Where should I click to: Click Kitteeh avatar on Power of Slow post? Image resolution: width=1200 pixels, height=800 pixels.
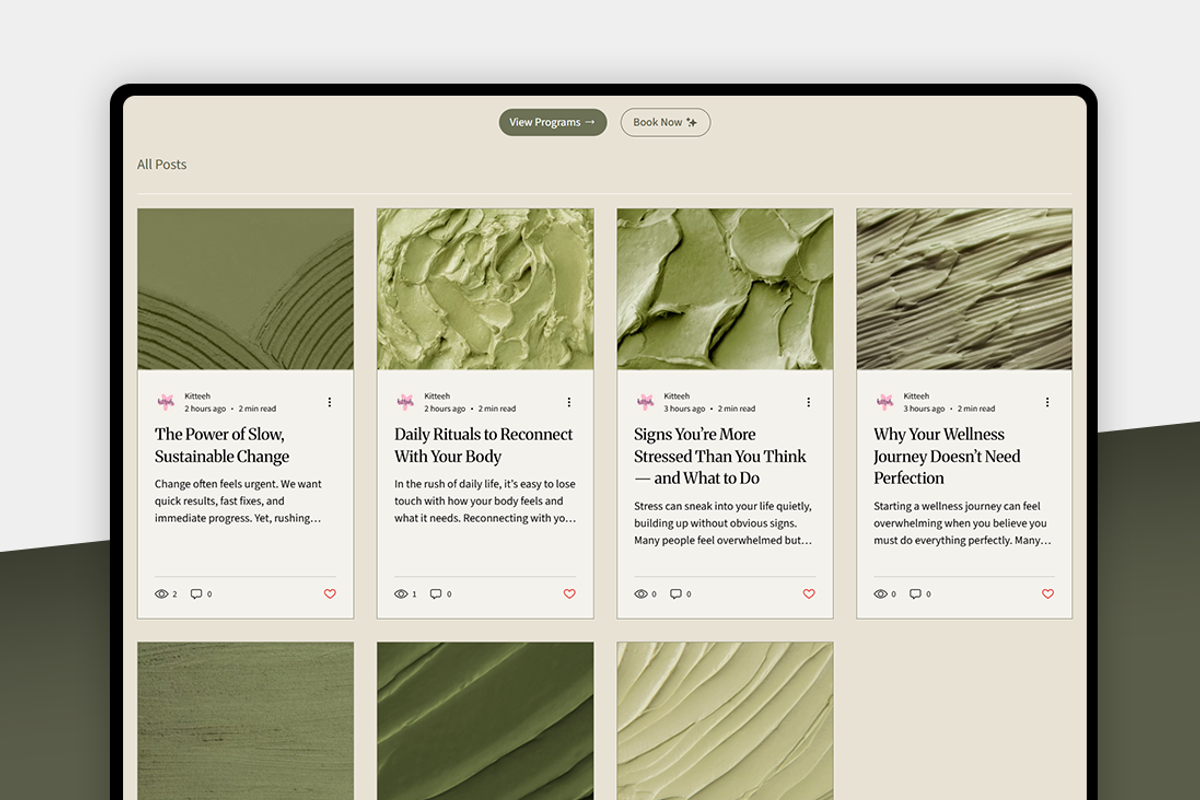(166, 402)
